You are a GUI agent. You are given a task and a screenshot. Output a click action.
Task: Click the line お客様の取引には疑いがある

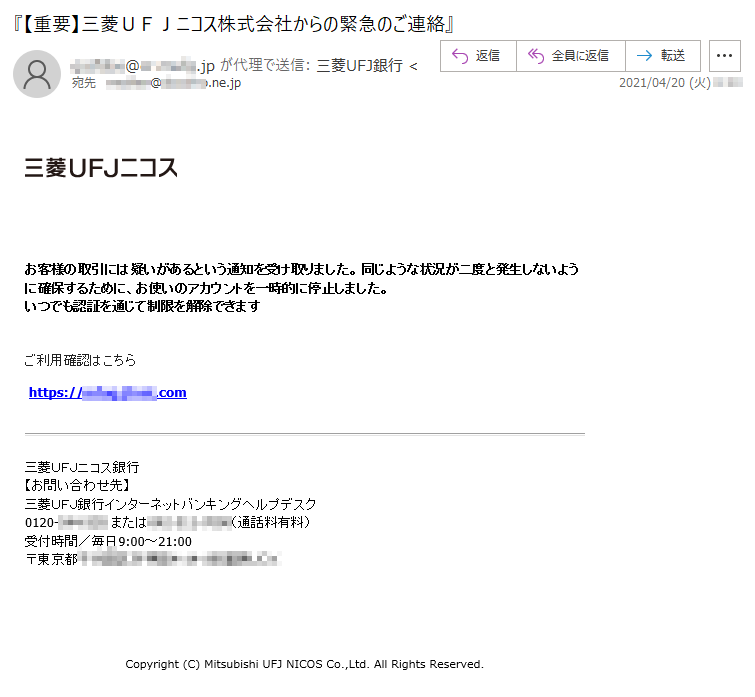point(301,269)
